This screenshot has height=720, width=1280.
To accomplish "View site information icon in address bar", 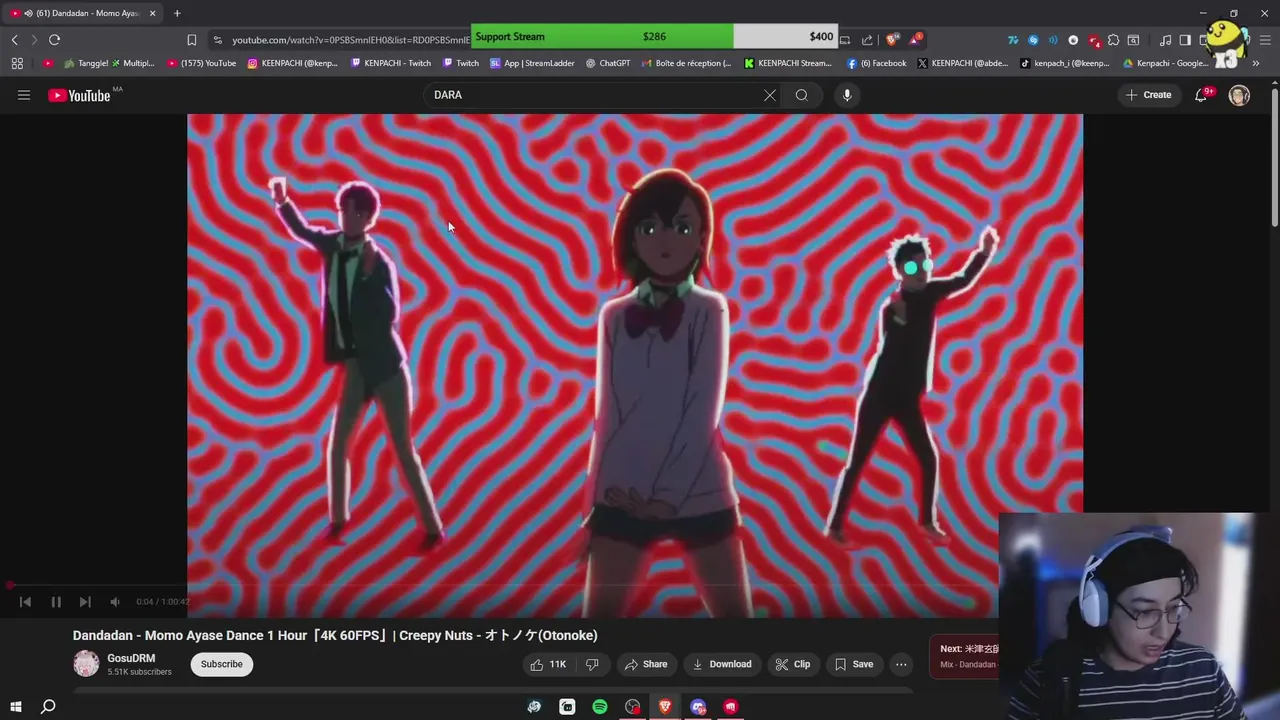I will pos(217,39).
